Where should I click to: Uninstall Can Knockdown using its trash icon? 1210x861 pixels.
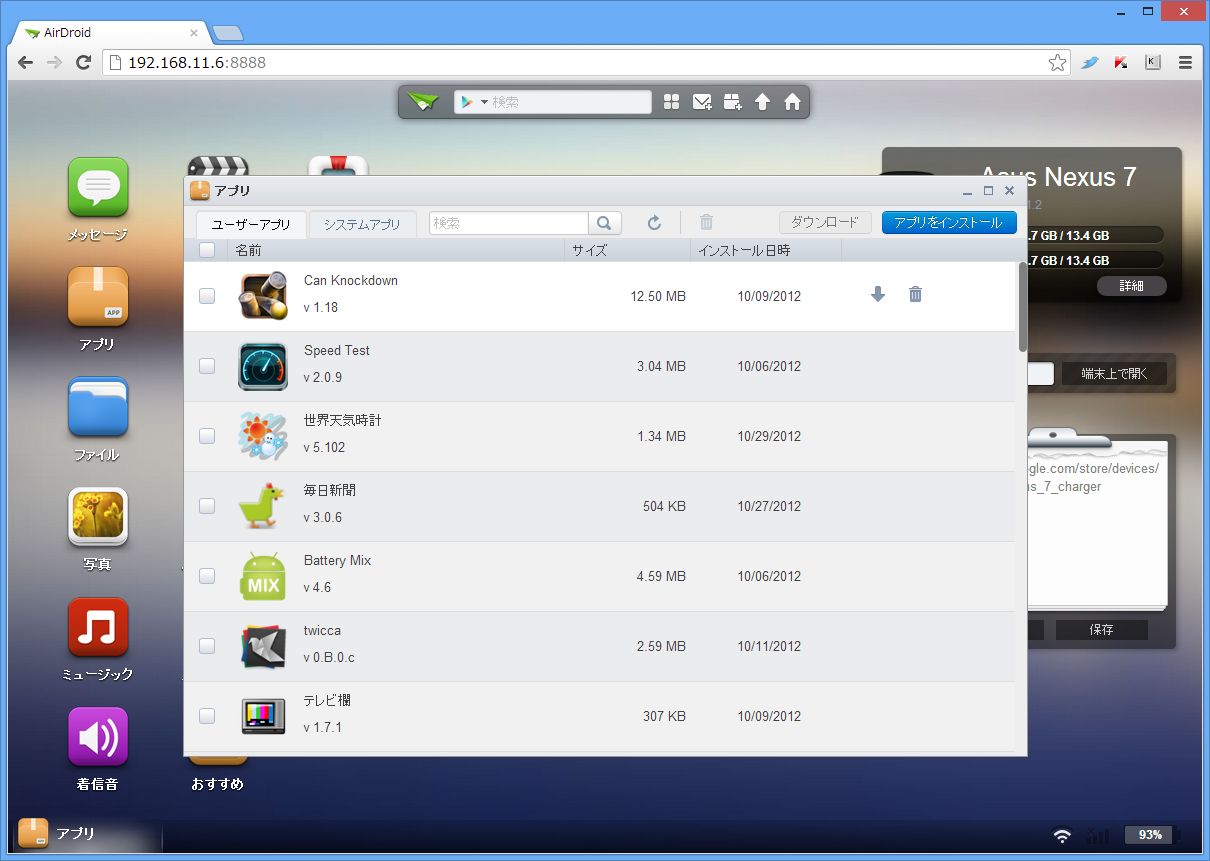915,294
